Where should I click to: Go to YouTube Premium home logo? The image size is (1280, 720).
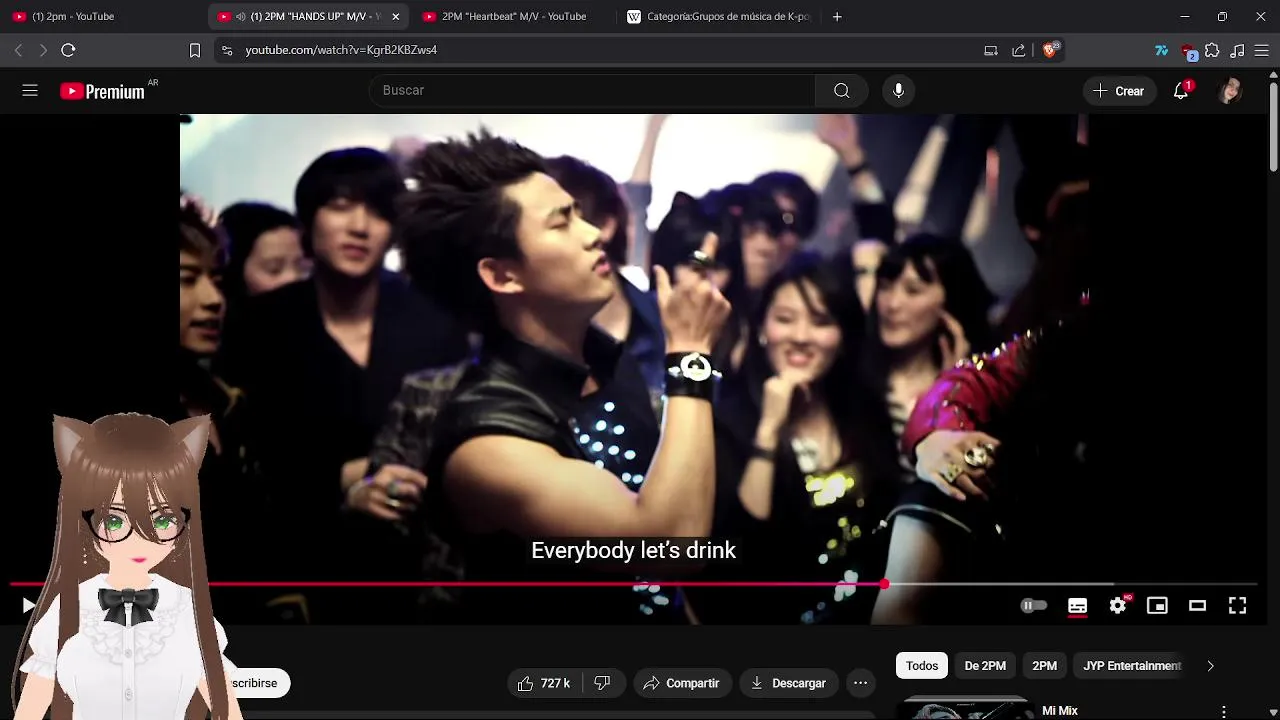pos(103,91)
